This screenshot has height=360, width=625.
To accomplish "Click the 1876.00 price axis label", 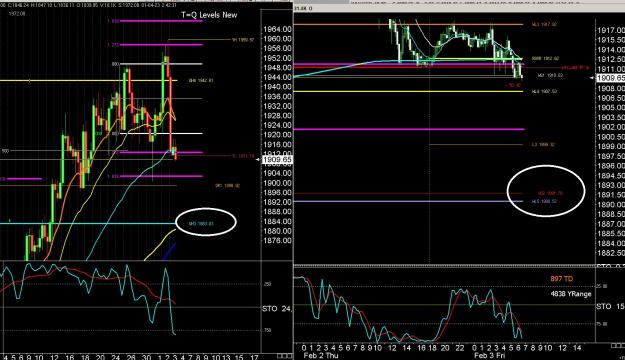I will pyautogui.click(x=277, y=240).
